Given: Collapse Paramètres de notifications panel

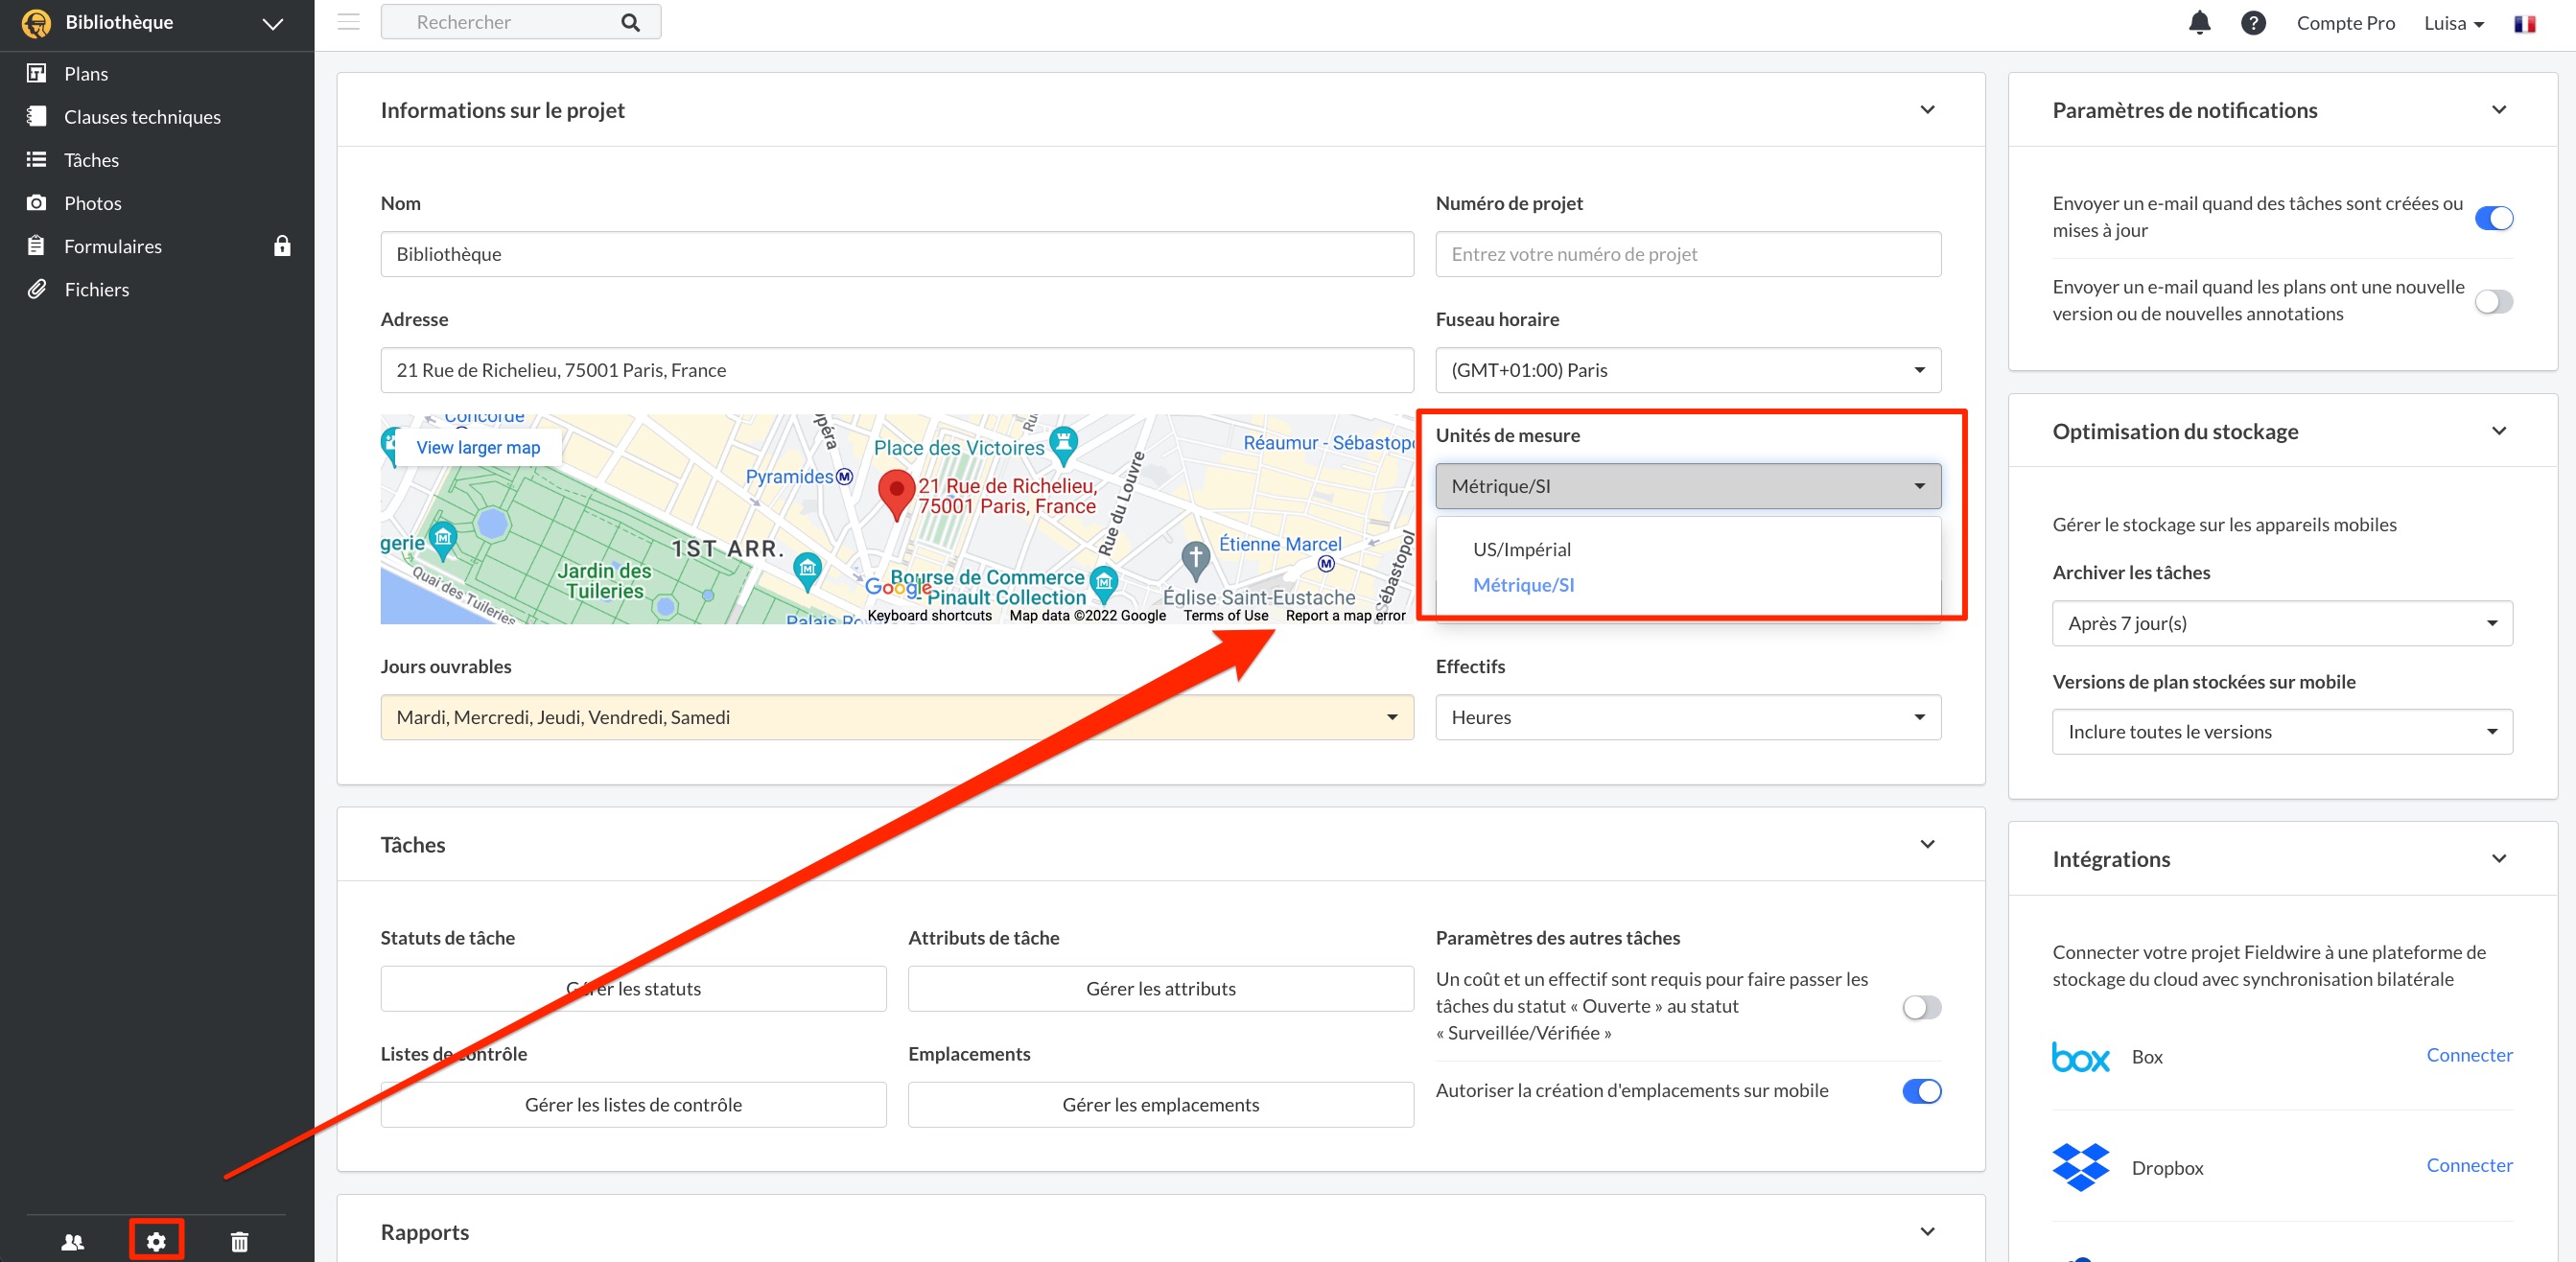Looking at the screenshot, I should 2498,109.
